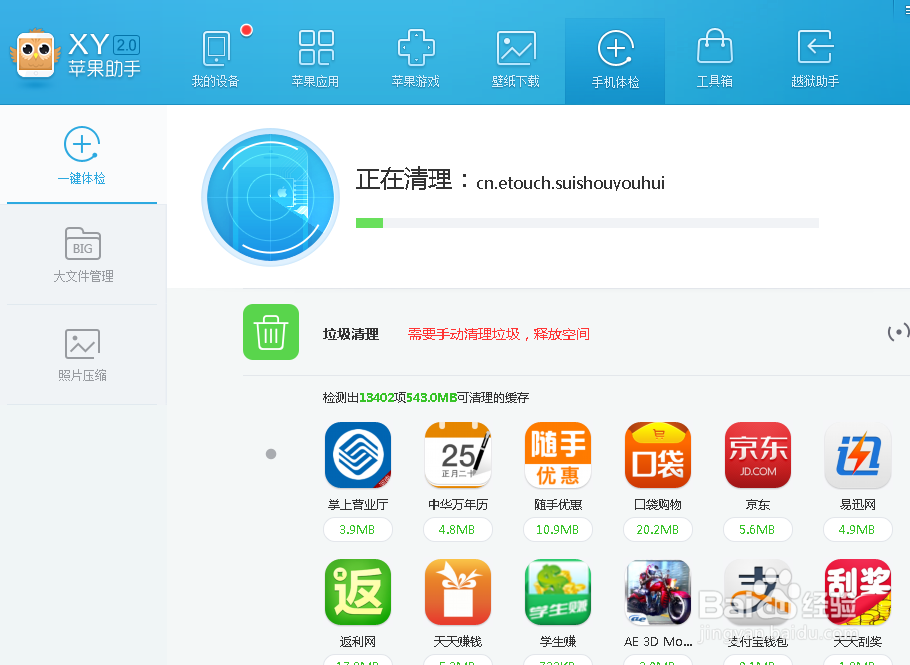Click the green trash can 垃圾清理 icon
This screenshot has width=910, height=665.
[x=271, y=332]
